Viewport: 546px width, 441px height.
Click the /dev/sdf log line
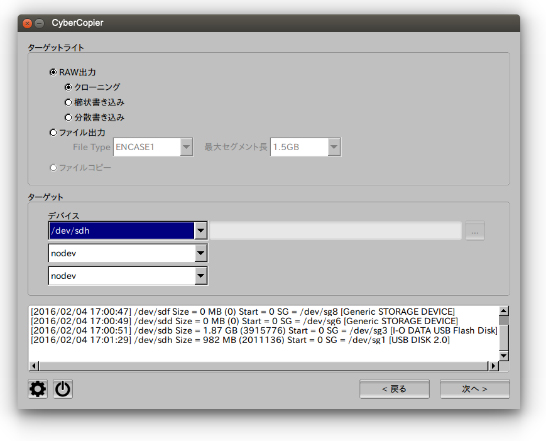(x=243, y=312)
